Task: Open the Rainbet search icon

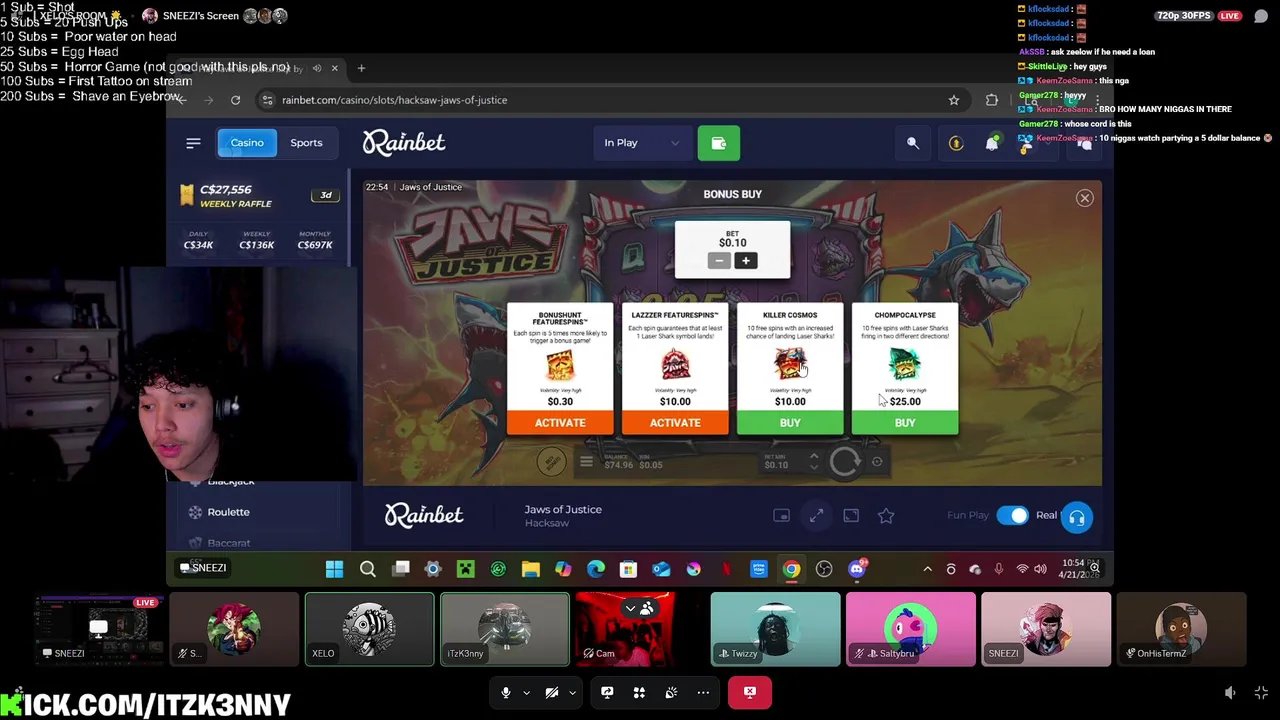Action: point(912,143)
